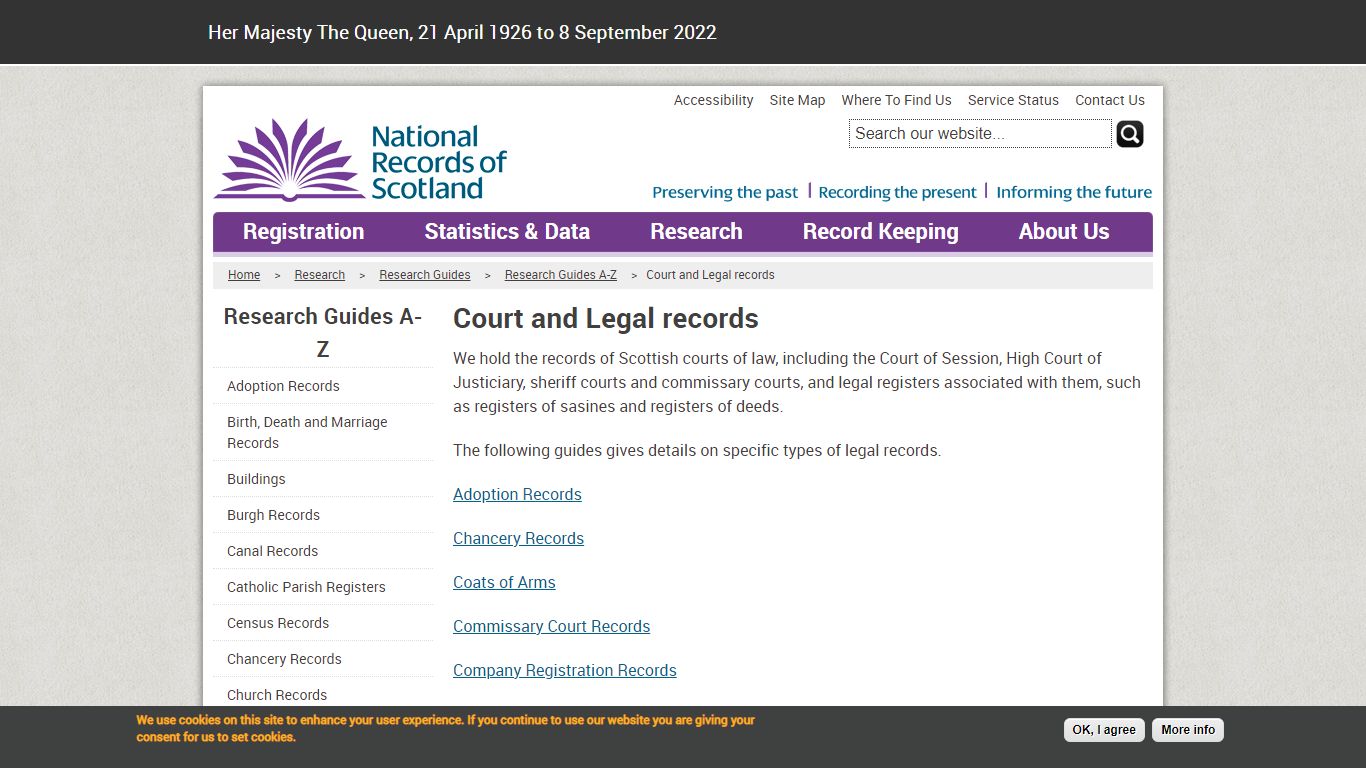This screenshot has width=1366, height=768.
Task: Check the Service Status page
Action: click(1013, 100)
